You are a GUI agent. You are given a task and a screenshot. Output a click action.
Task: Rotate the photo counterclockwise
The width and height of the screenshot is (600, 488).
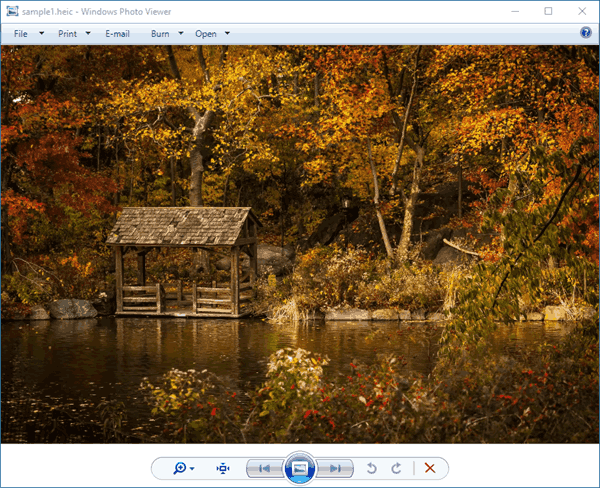[x=371, y=468]
